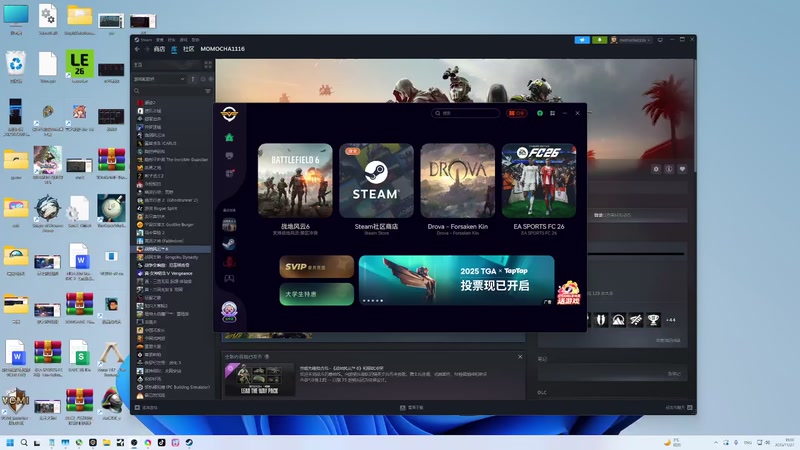Click the 大学生特惠 student discount button
The width and height of the screenshot is (800, 450).
(x=316, y=294)
